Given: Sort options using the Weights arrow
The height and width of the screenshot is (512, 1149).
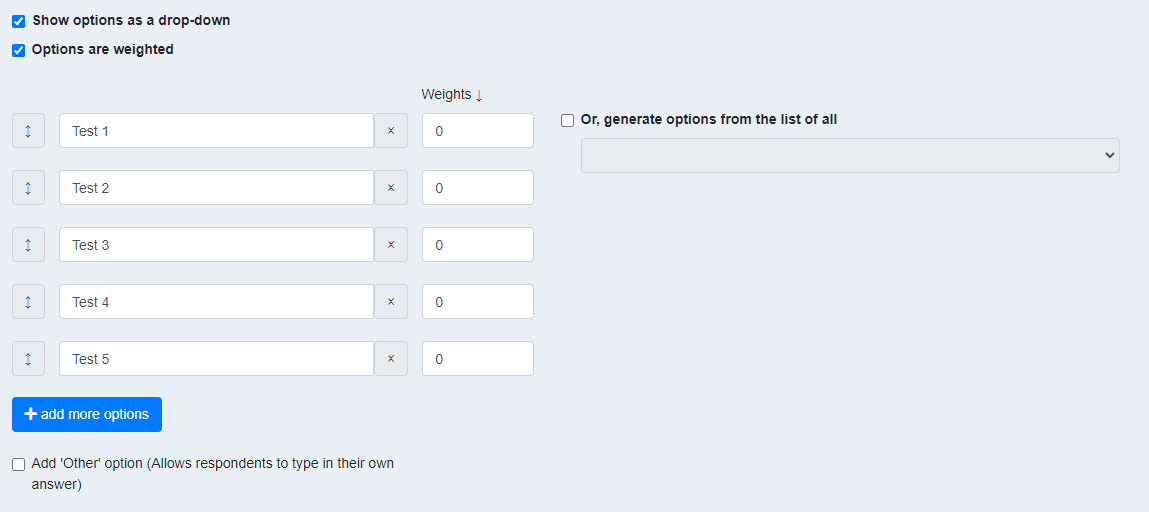Looking at the screenshot, I should (x=479, y=95).
